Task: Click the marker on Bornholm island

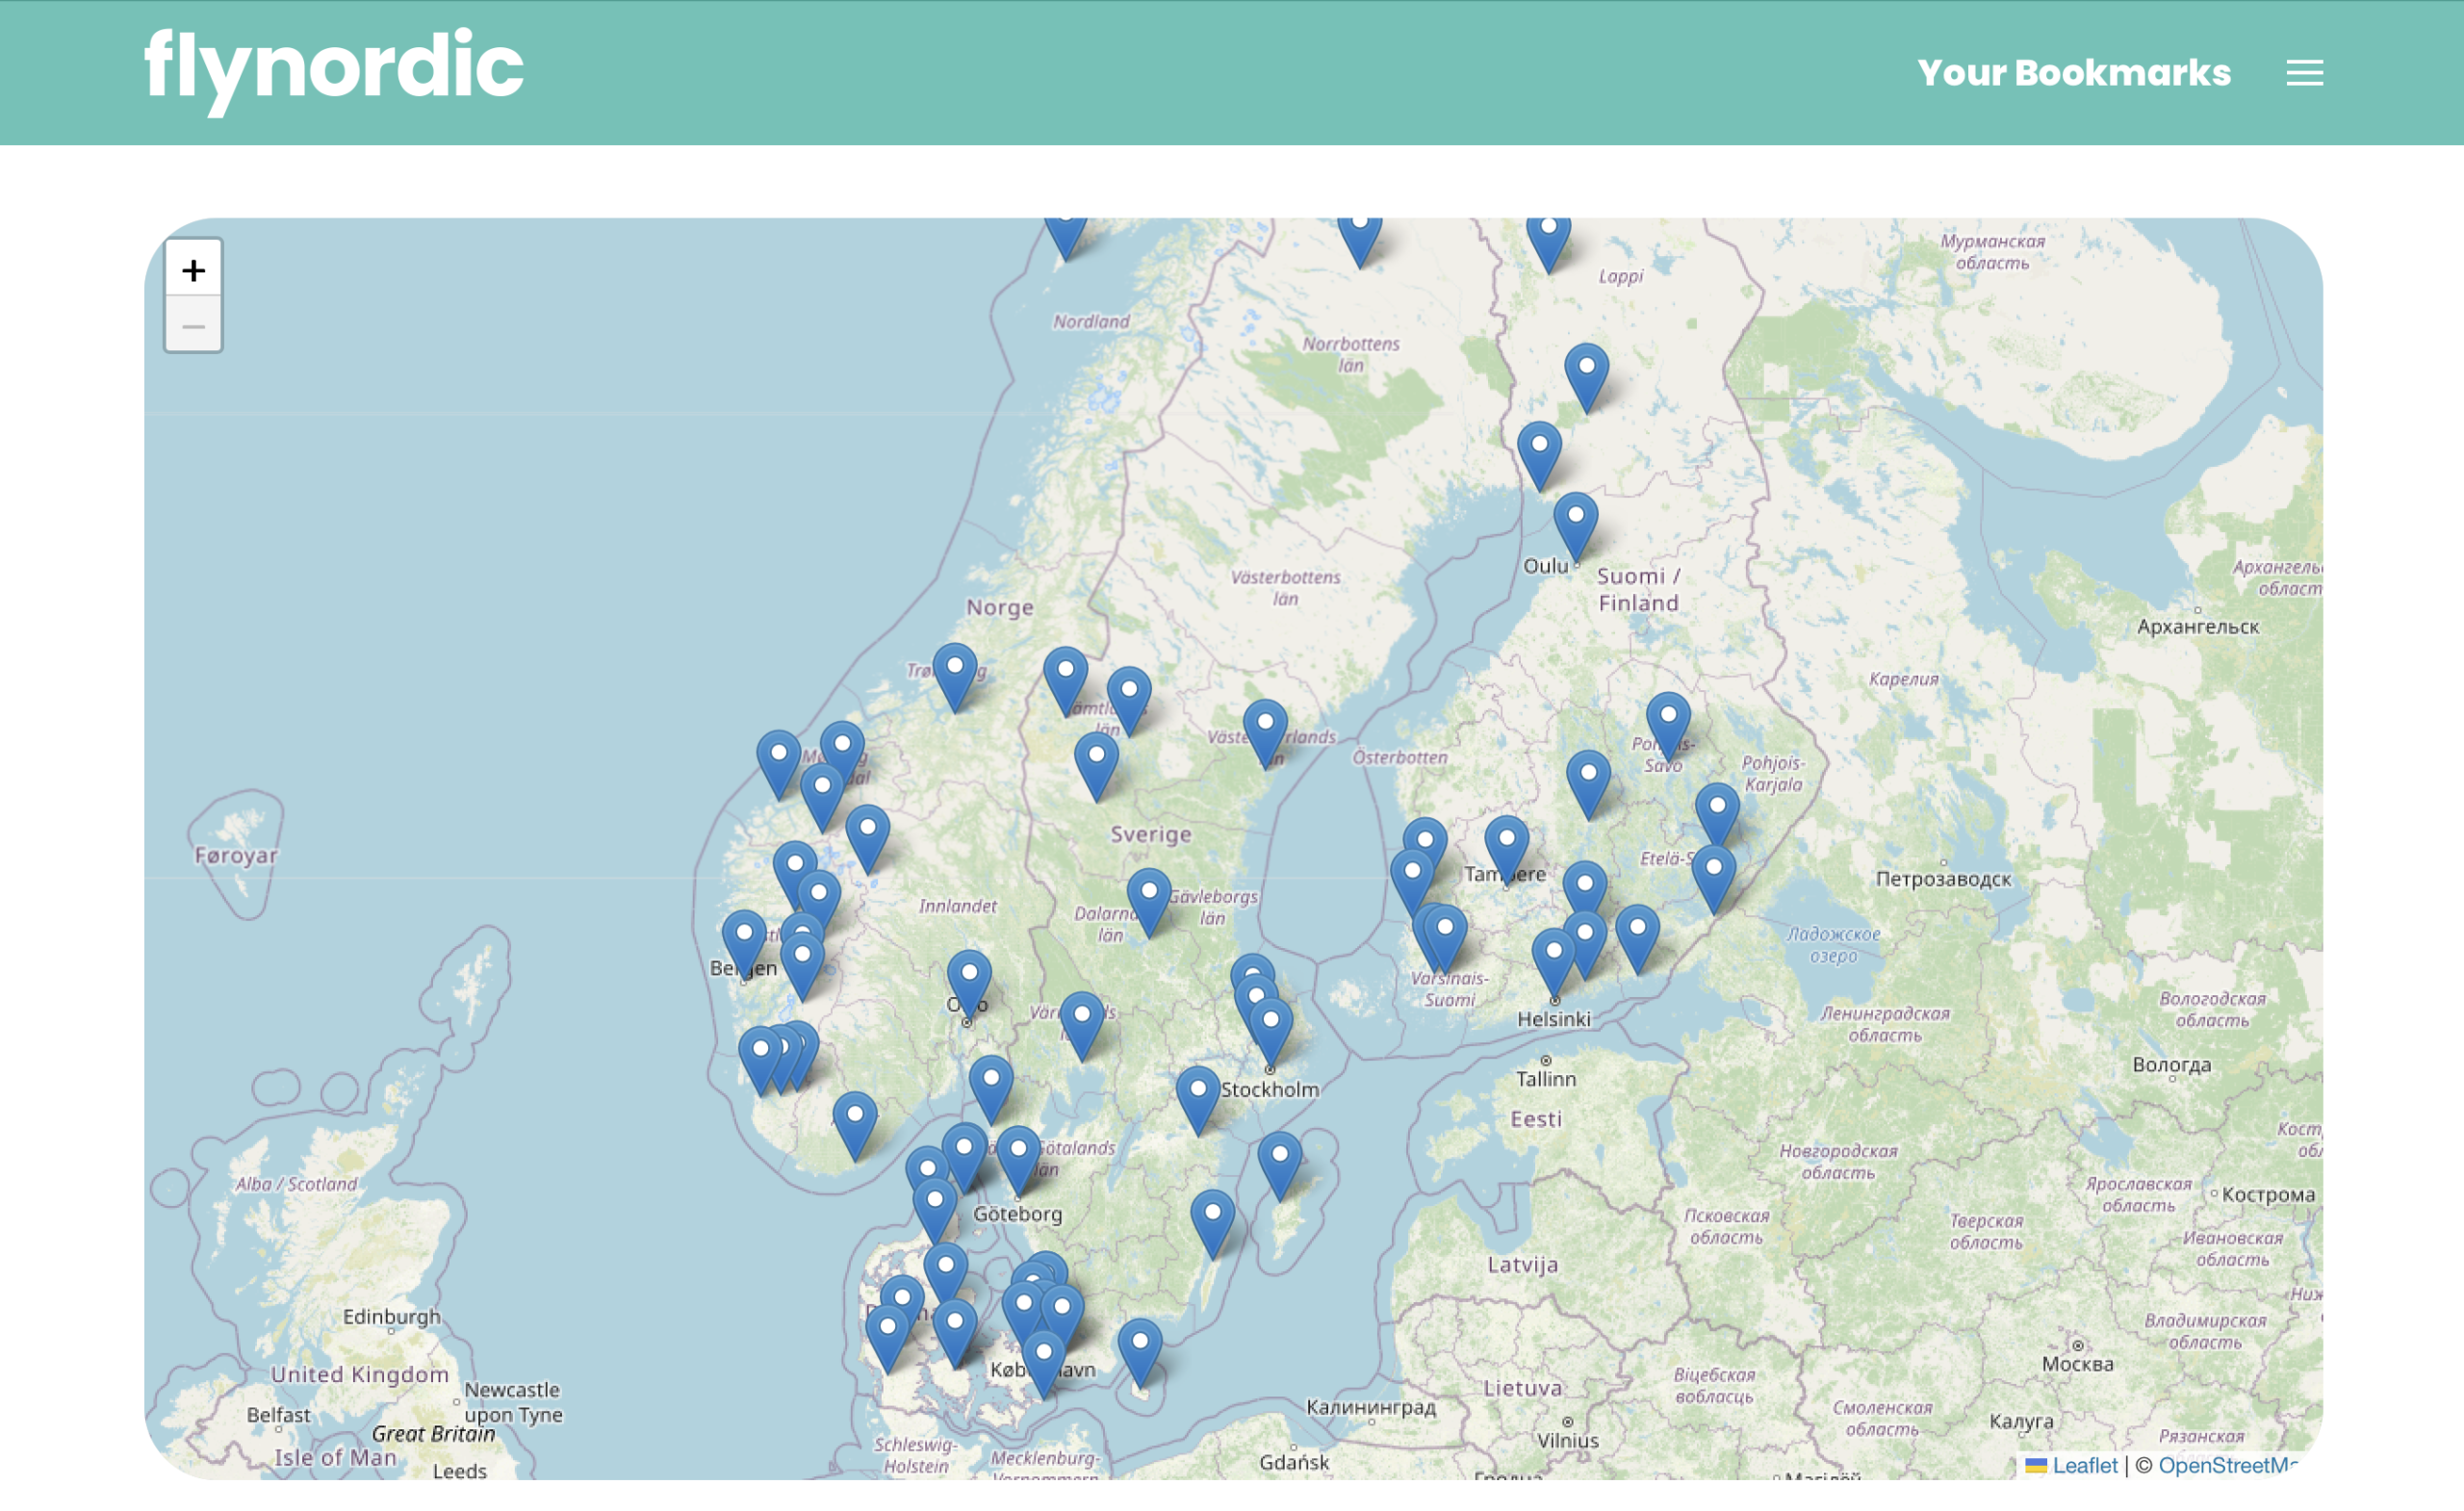Action: click(1139, 1348)
